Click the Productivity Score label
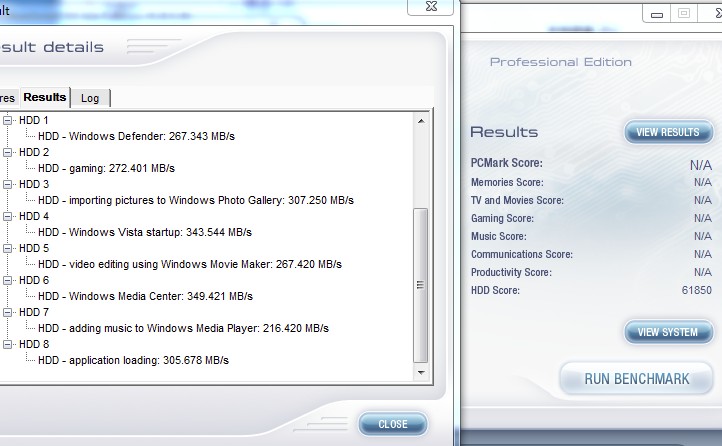 511,272
